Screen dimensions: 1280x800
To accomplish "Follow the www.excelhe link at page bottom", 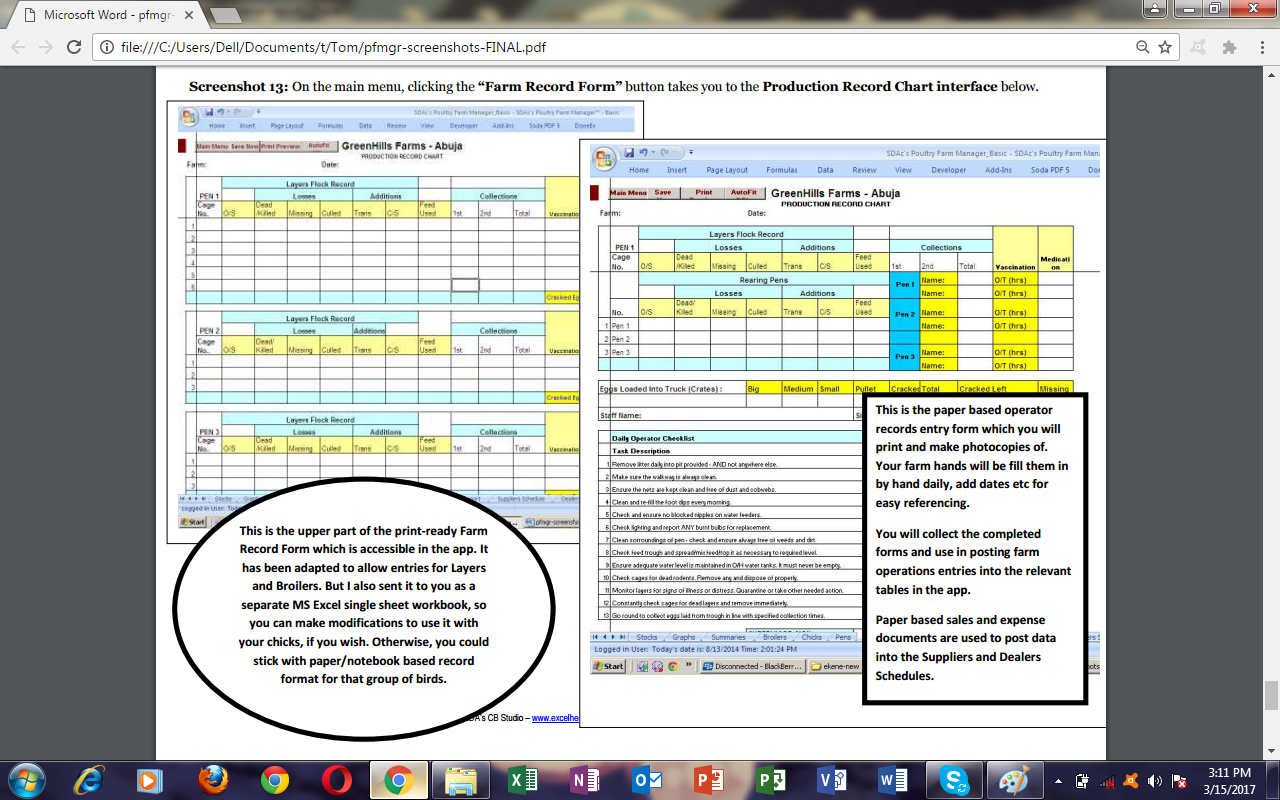I will (555, 718).
